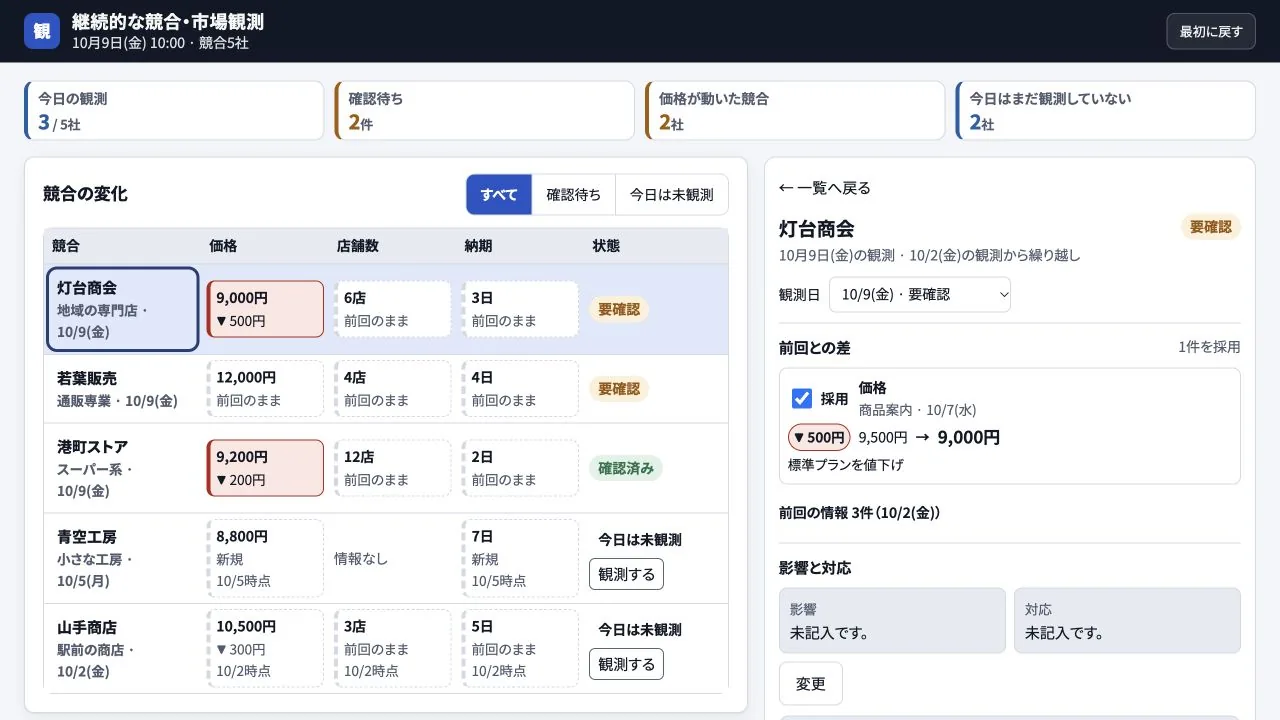This screenshot has width=1280, height=720.
Task: Click 観測する button for 山手商店
Action: tap(626, 664)
